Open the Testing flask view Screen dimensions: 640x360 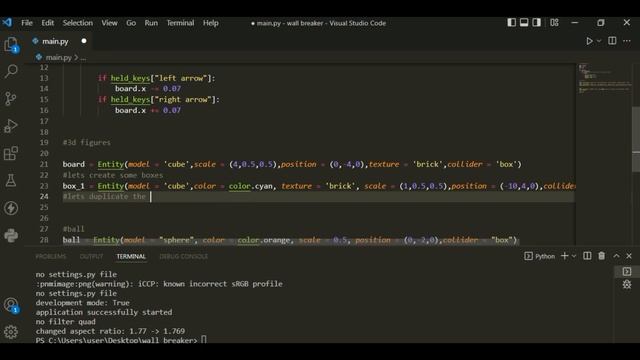(11, 180)
